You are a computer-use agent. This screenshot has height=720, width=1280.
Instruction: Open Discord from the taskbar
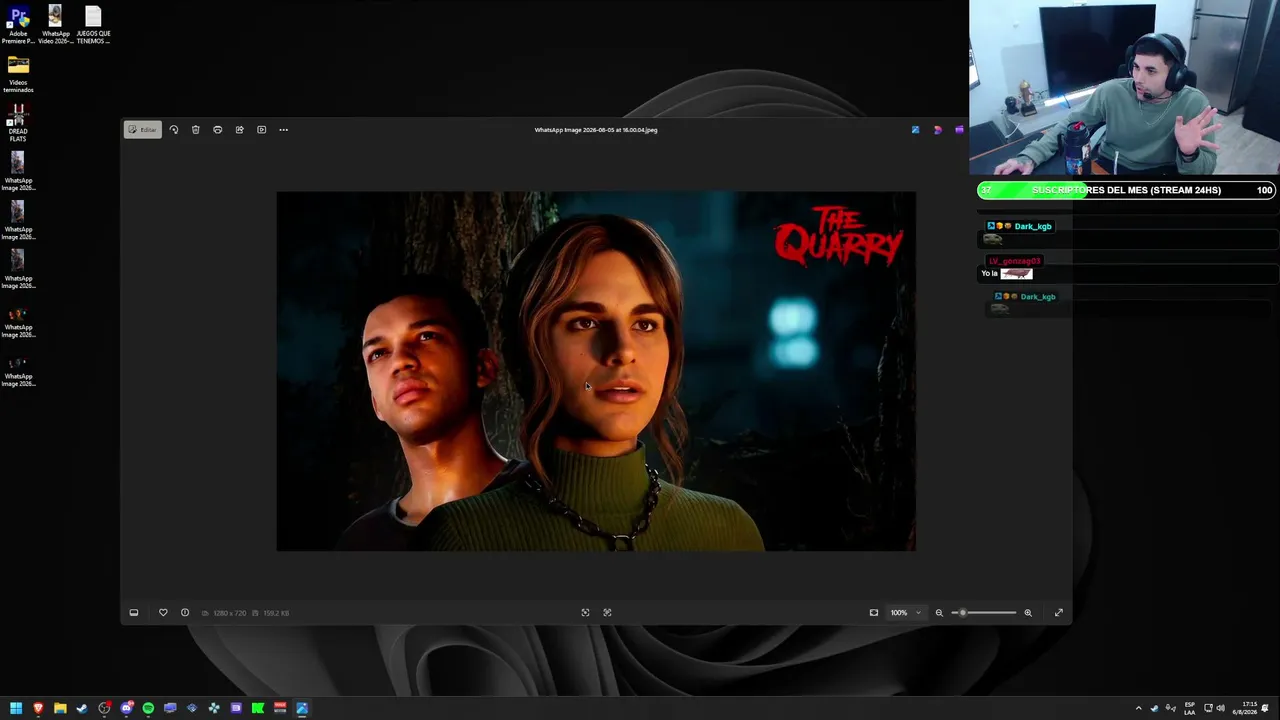(x=126, y=709)
